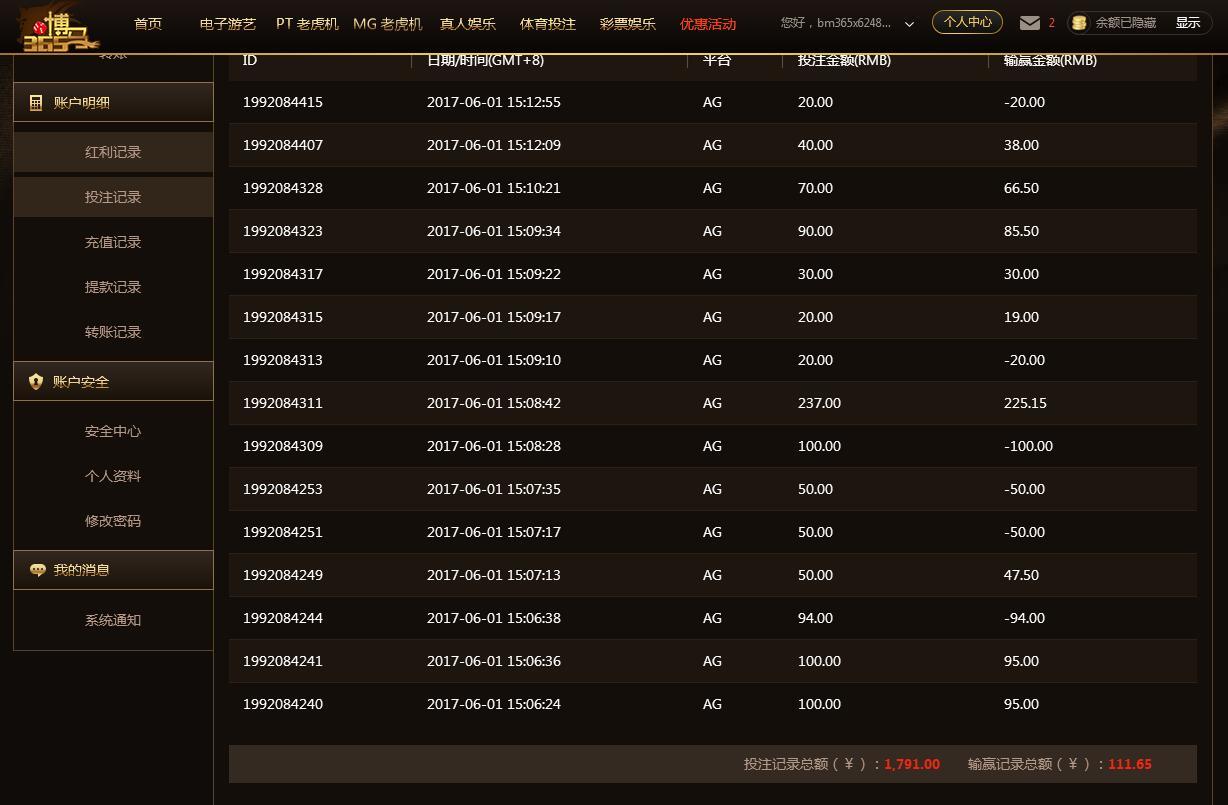Open the 首页 menu item

[148, 23]
